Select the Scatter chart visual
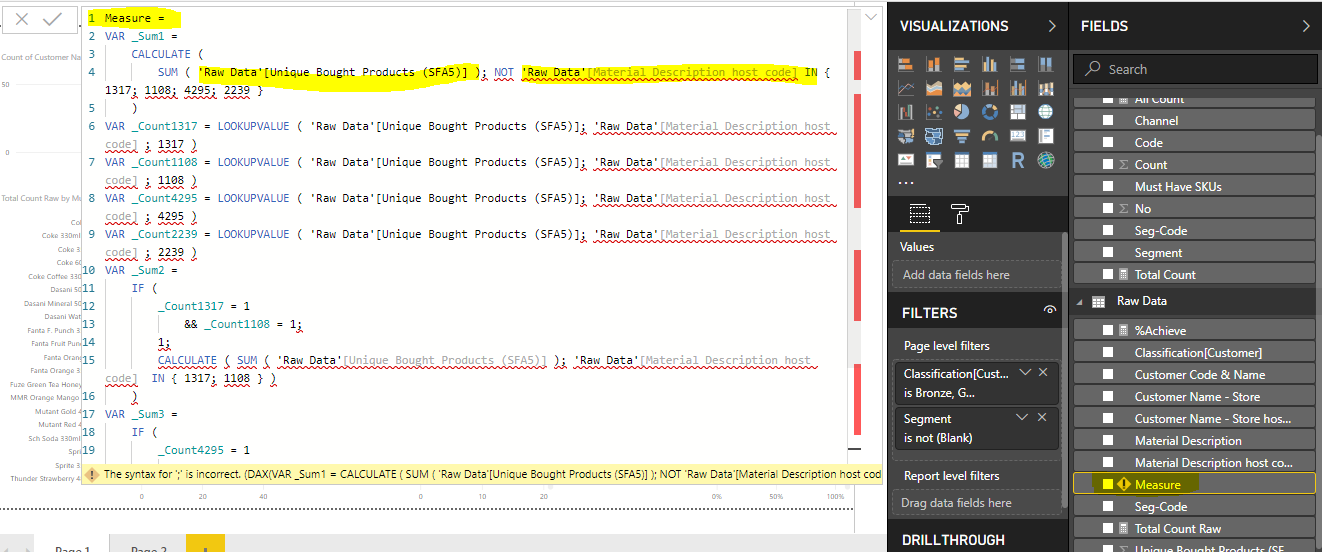Screen dimensions: 1322x552 934,112
